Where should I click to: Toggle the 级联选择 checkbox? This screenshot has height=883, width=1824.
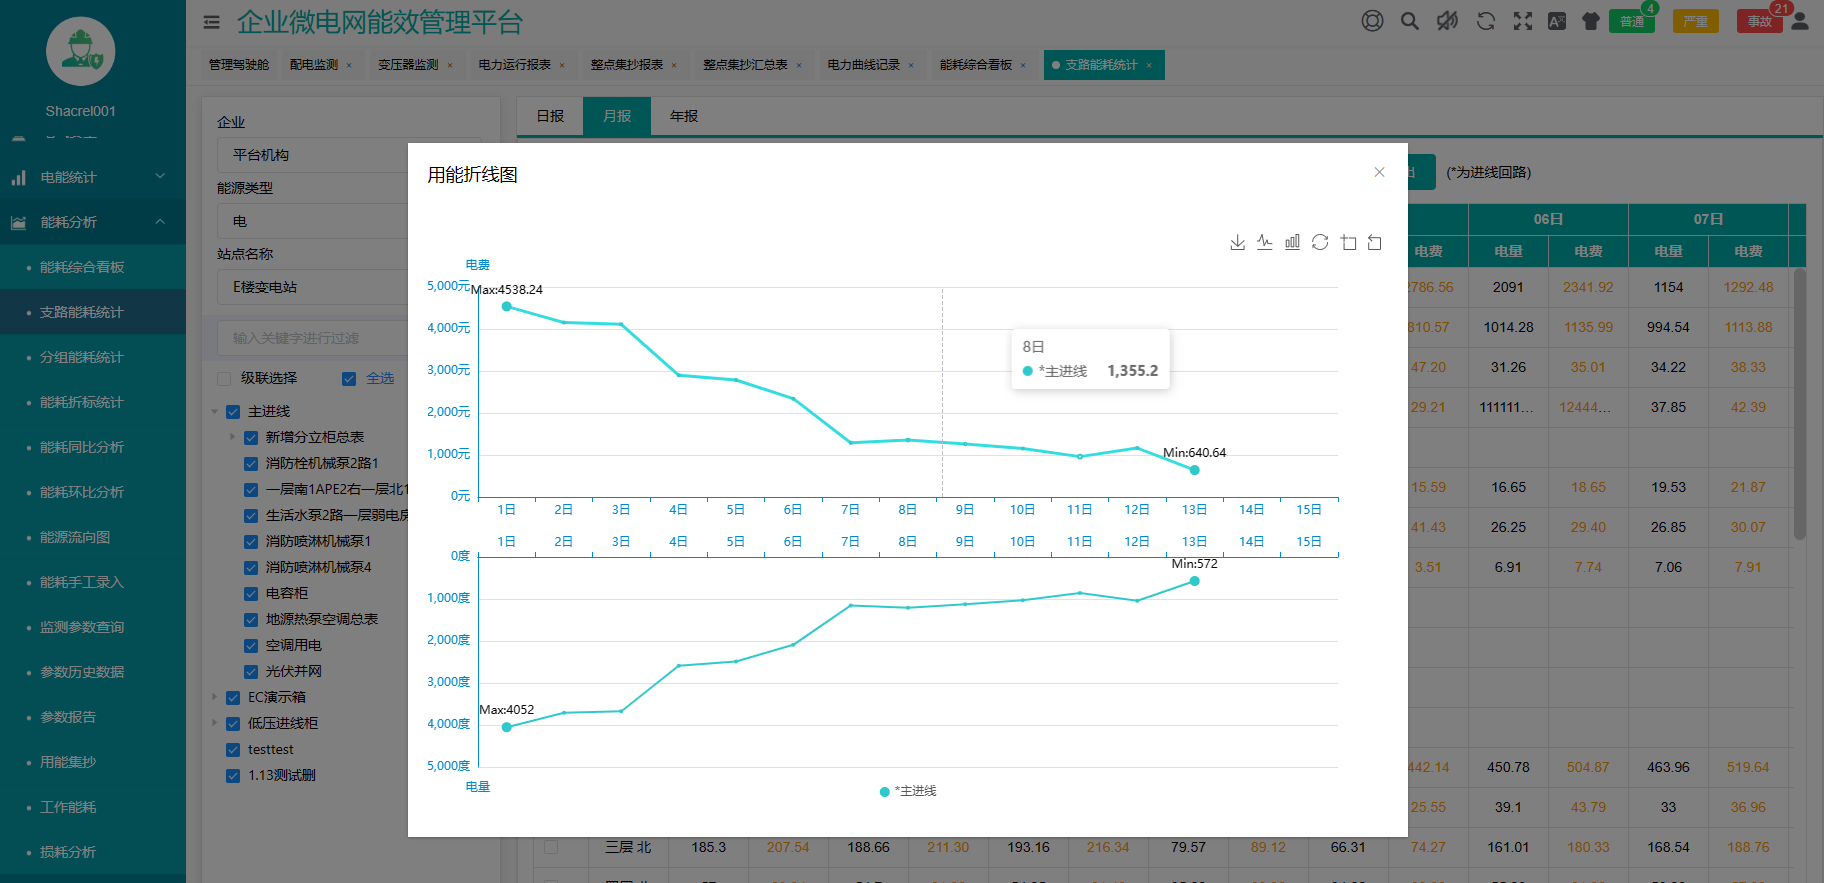point(224,378)
